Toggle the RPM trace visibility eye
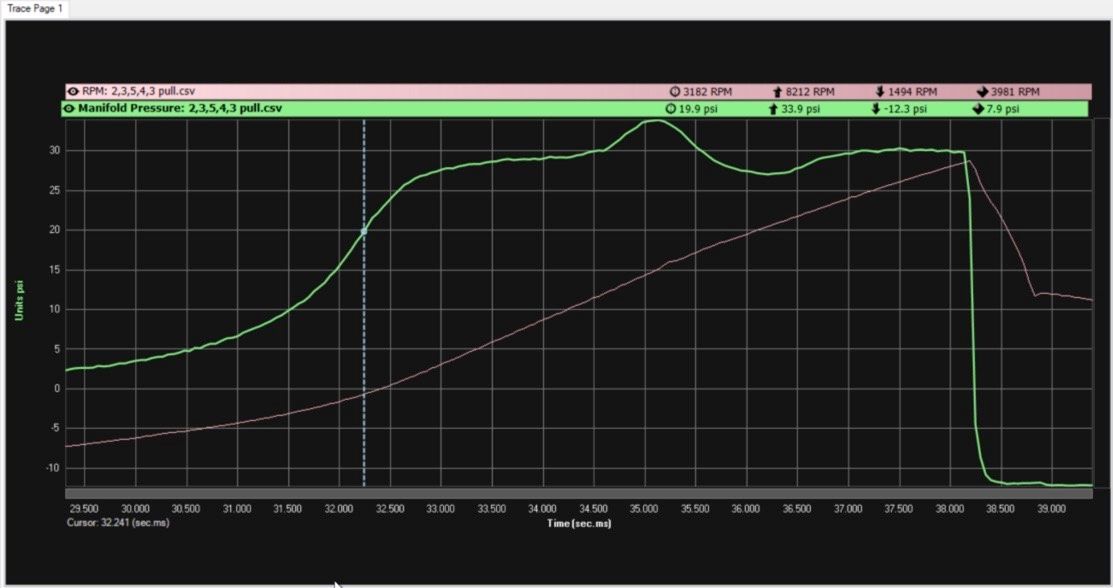The image size is (1113, 588). tap(72, 91)
